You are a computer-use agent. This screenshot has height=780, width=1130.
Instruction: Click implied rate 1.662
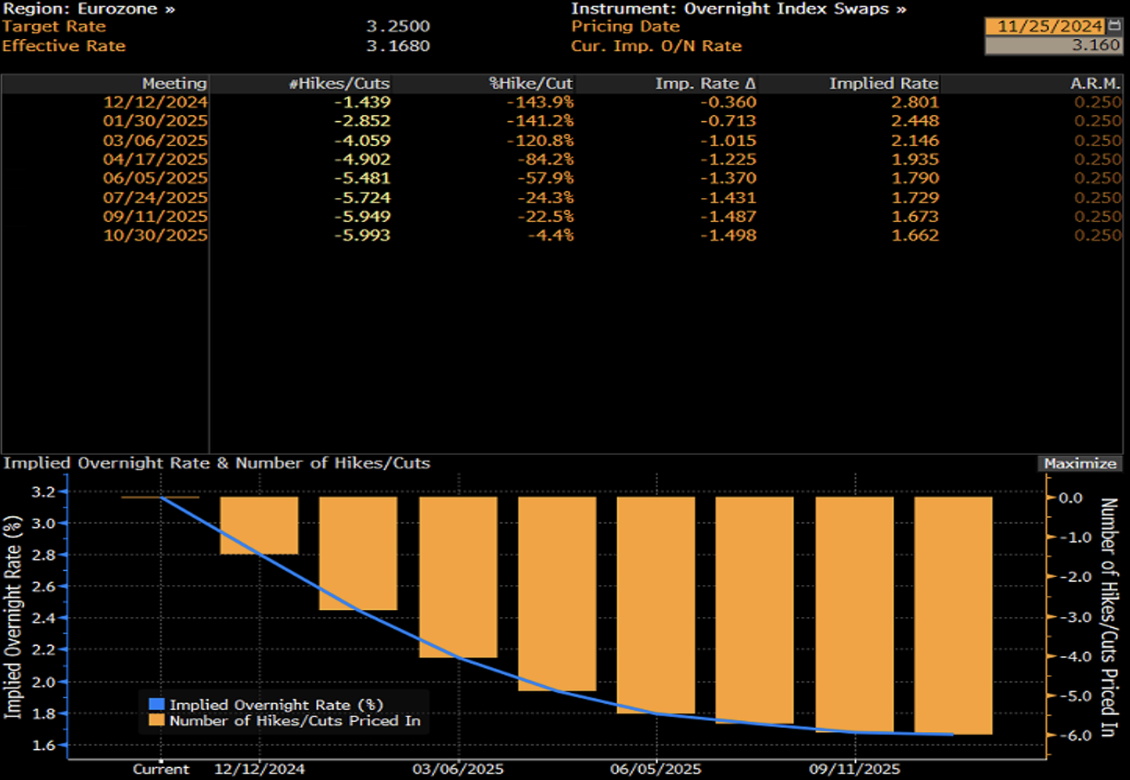[x=915, y=235]
